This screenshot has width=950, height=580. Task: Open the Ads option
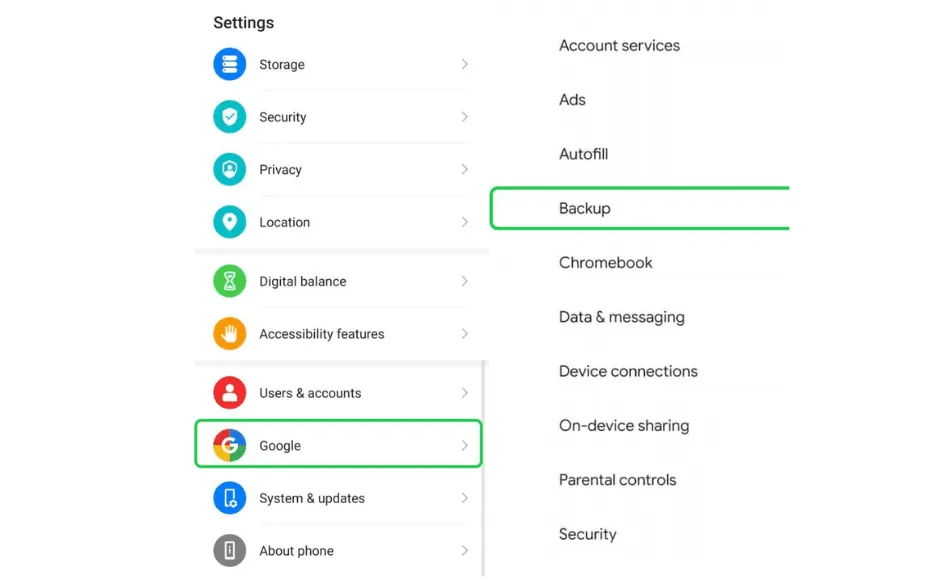(572, 99)
